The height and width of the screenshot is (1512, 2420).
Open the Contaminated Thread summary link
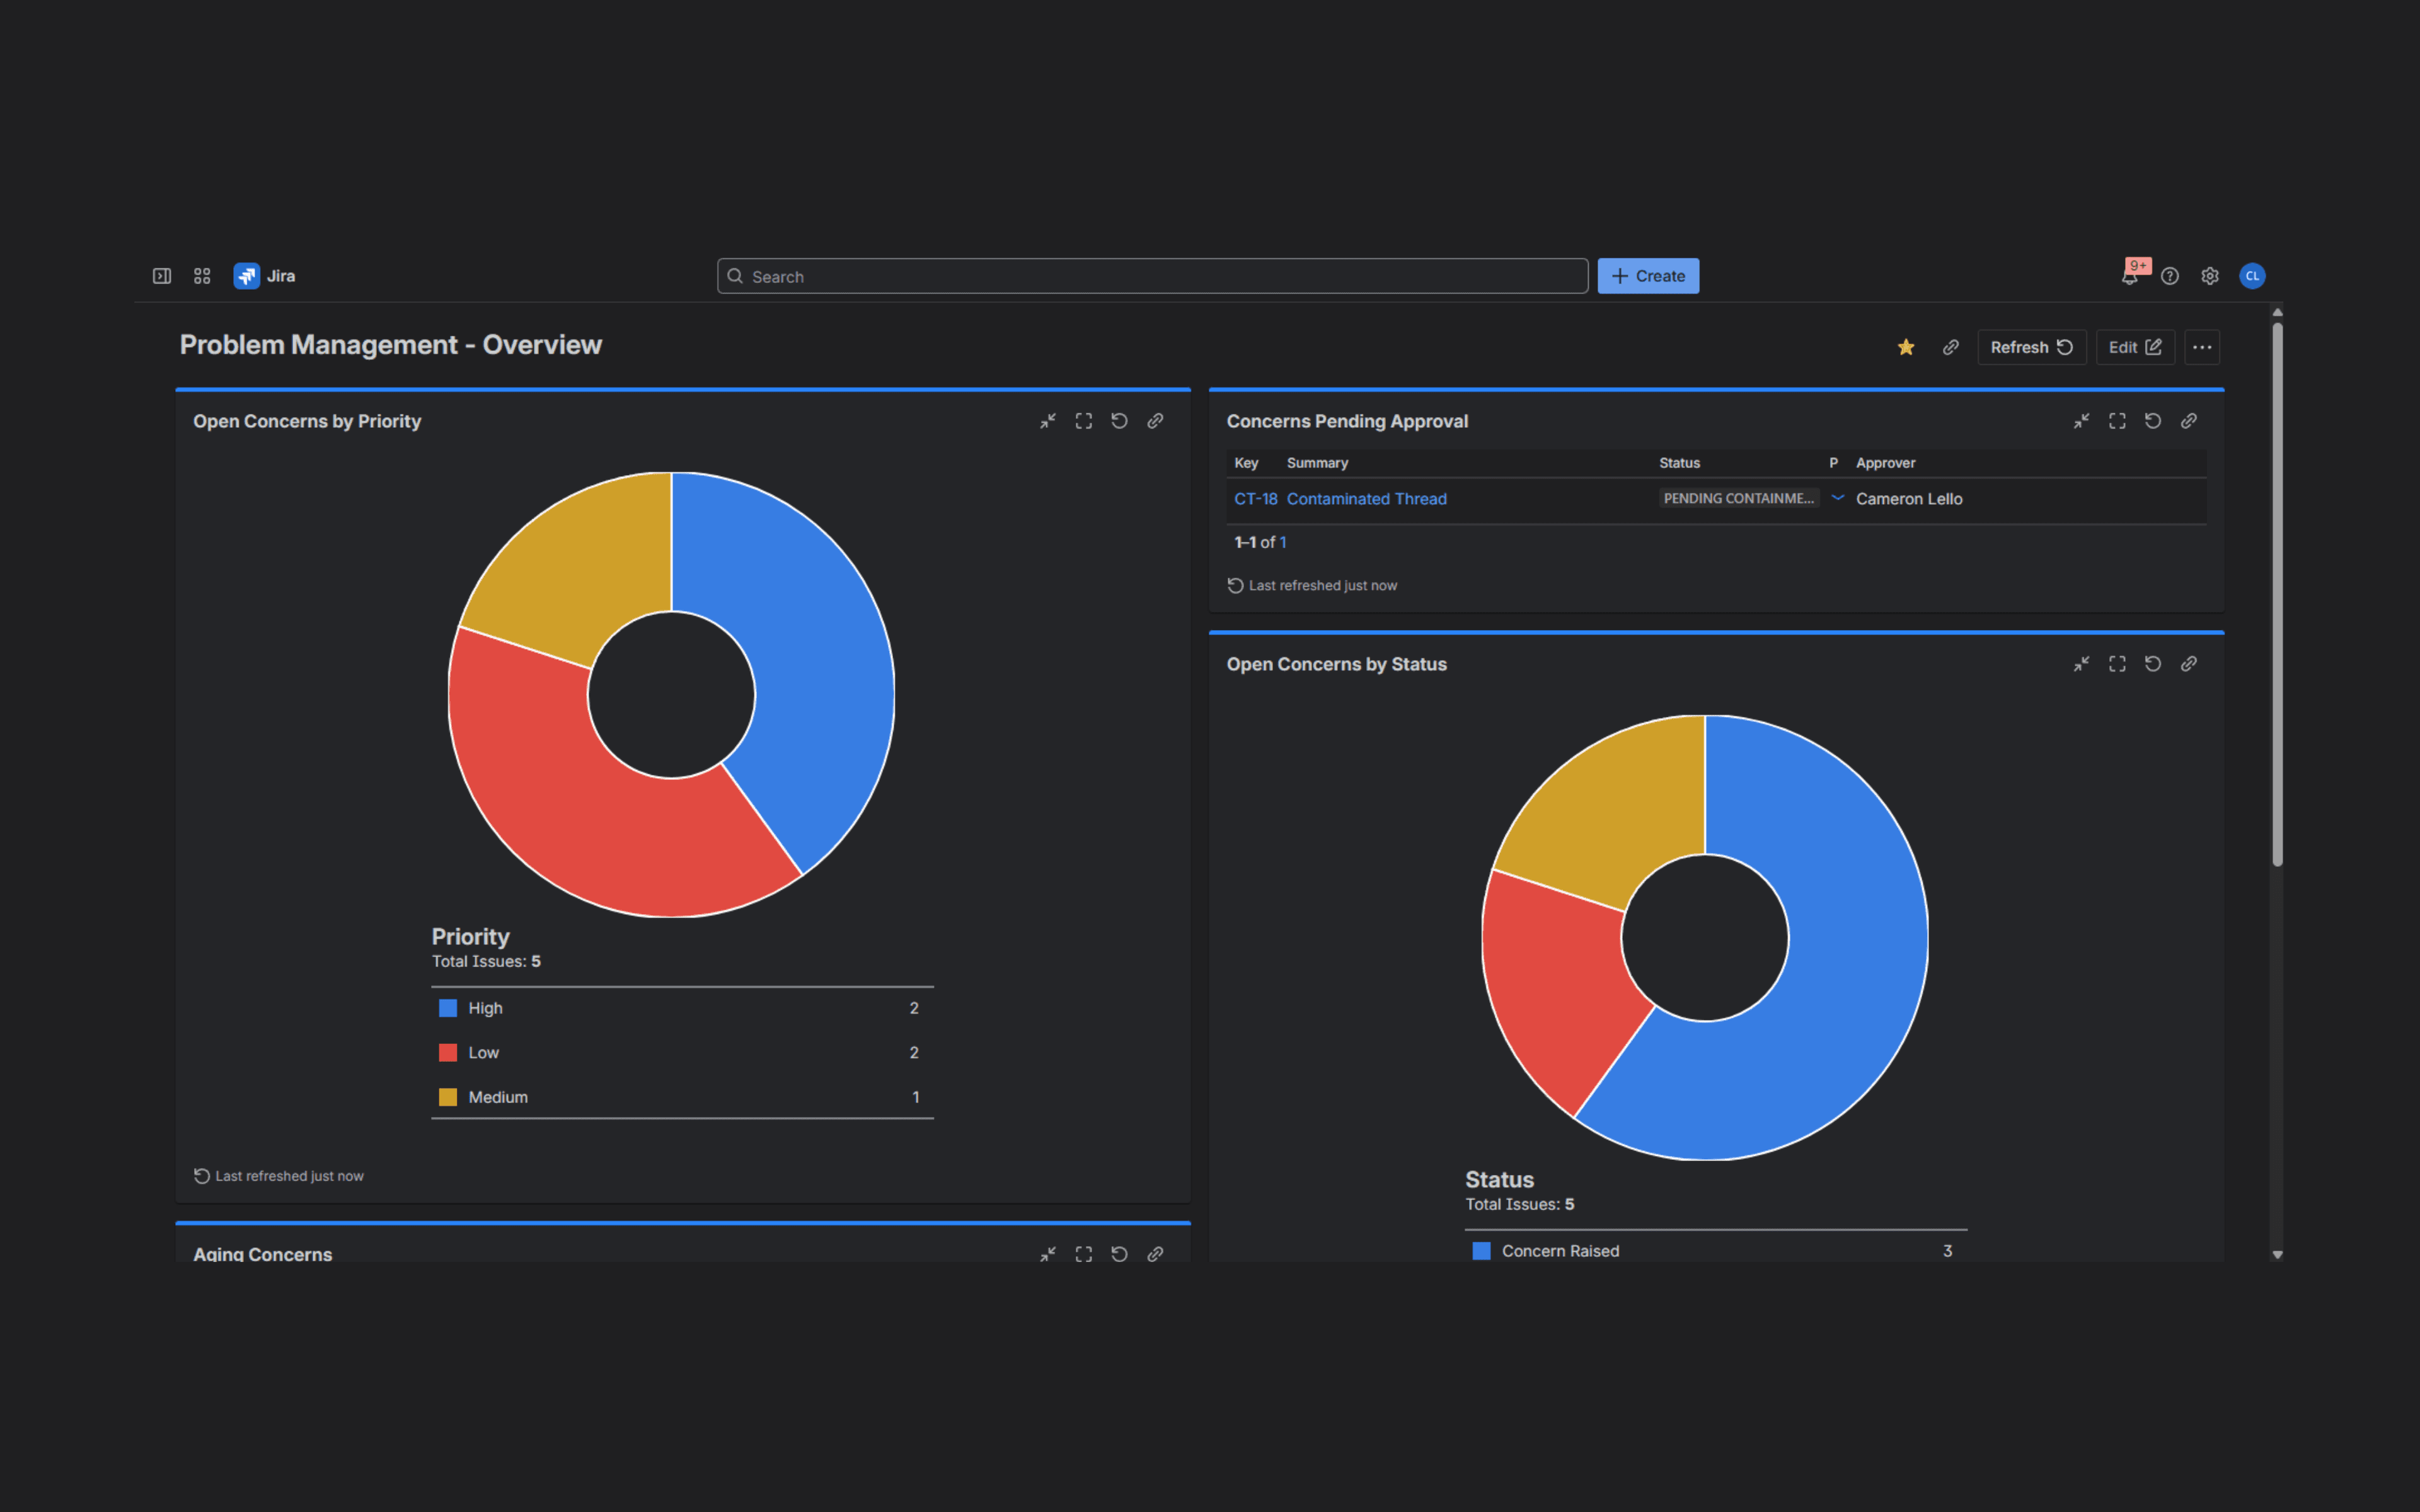point(1366,499)
